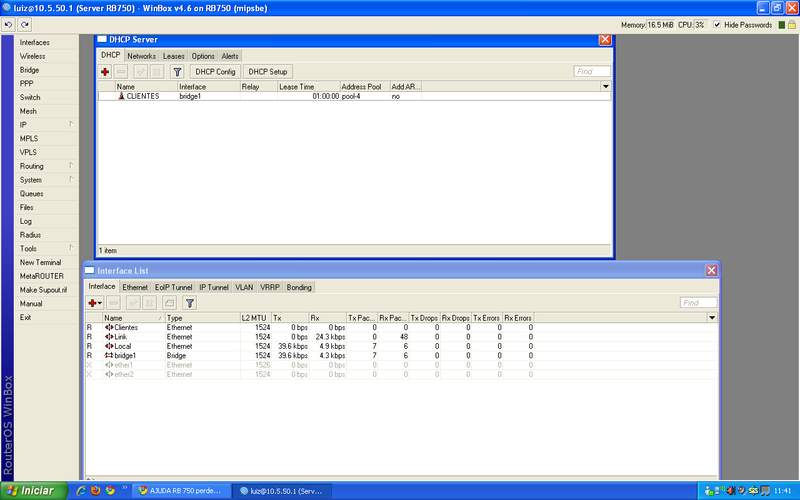Enable DHCP server with checkmark button
Image resolution: width=800 pixels, height=500 pixels.
(x=141, y=72)
